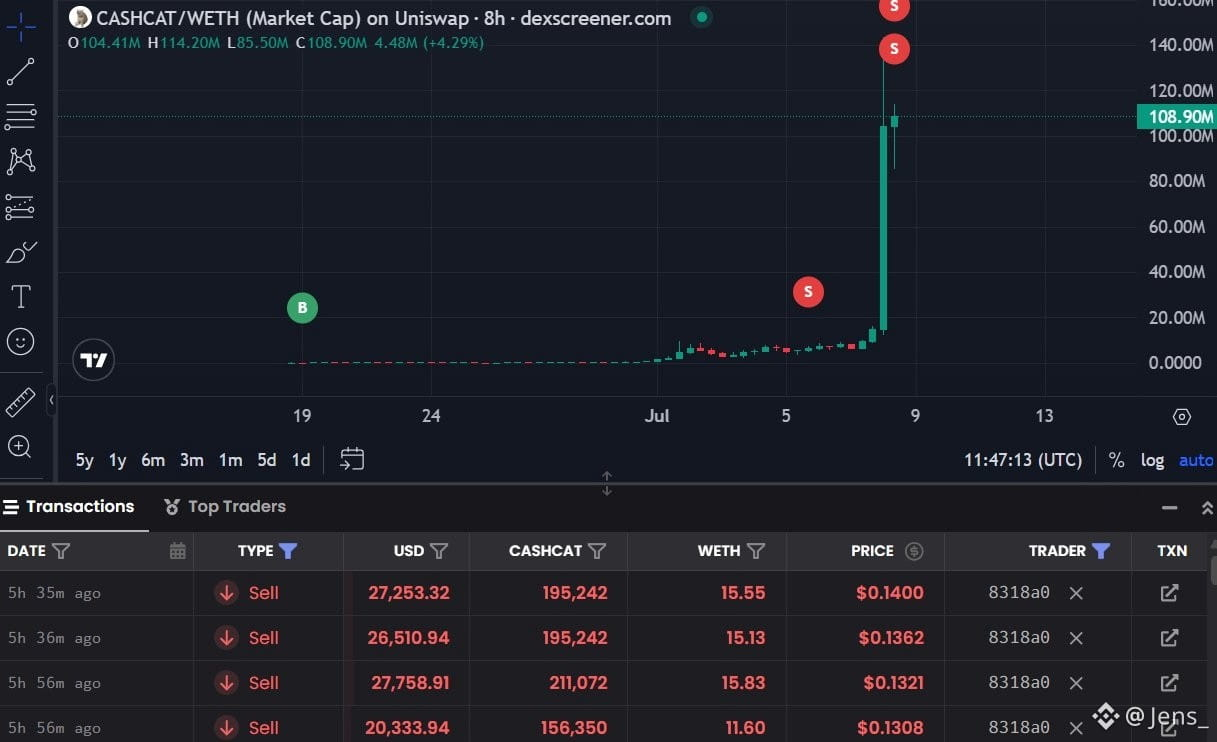
Task: Open transaction link for $27,758.91 sell
Action: pos(1169,683)
